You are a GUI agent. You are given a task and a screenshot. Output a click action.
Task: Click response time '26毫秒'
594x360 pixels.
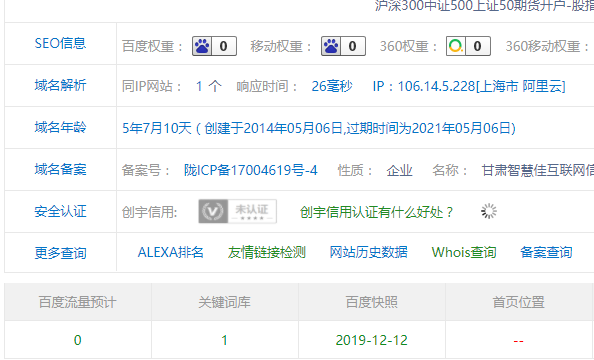click(332, 86)
